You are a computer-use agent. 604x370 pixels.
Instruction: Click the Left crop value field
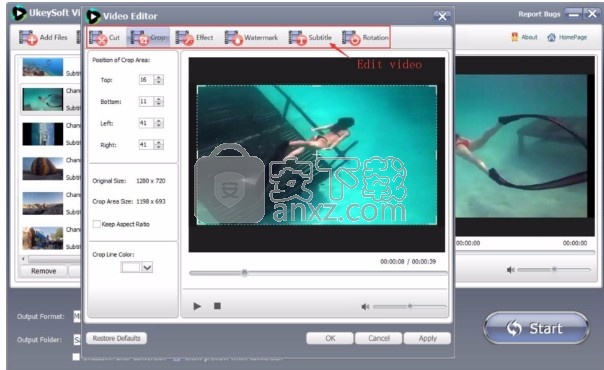coord(146,123)
